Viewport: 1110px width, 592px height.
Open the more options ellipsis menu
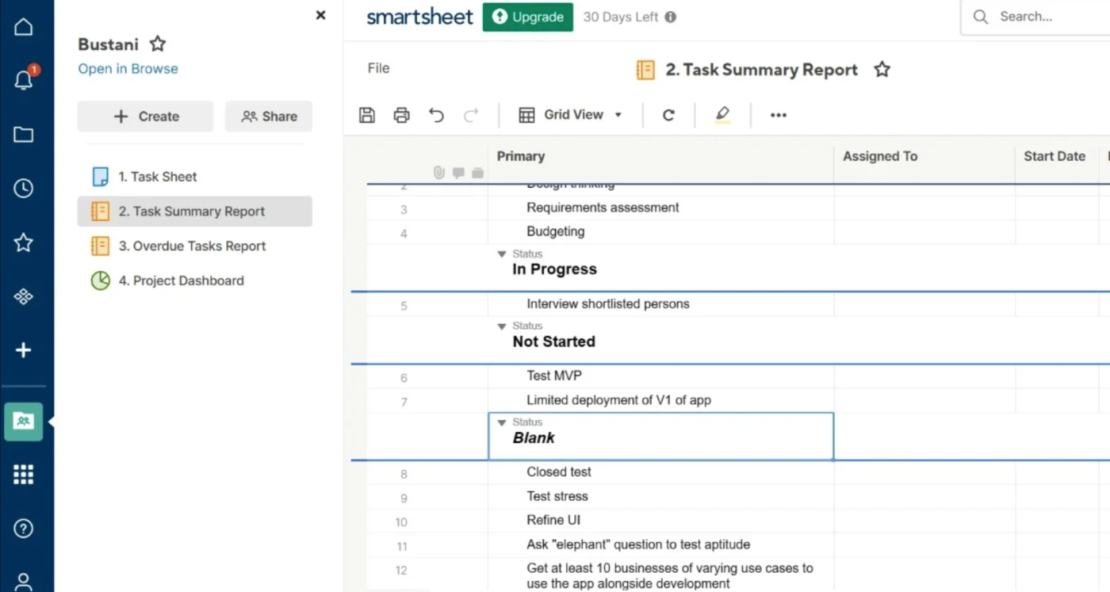(x=778, y=115)
